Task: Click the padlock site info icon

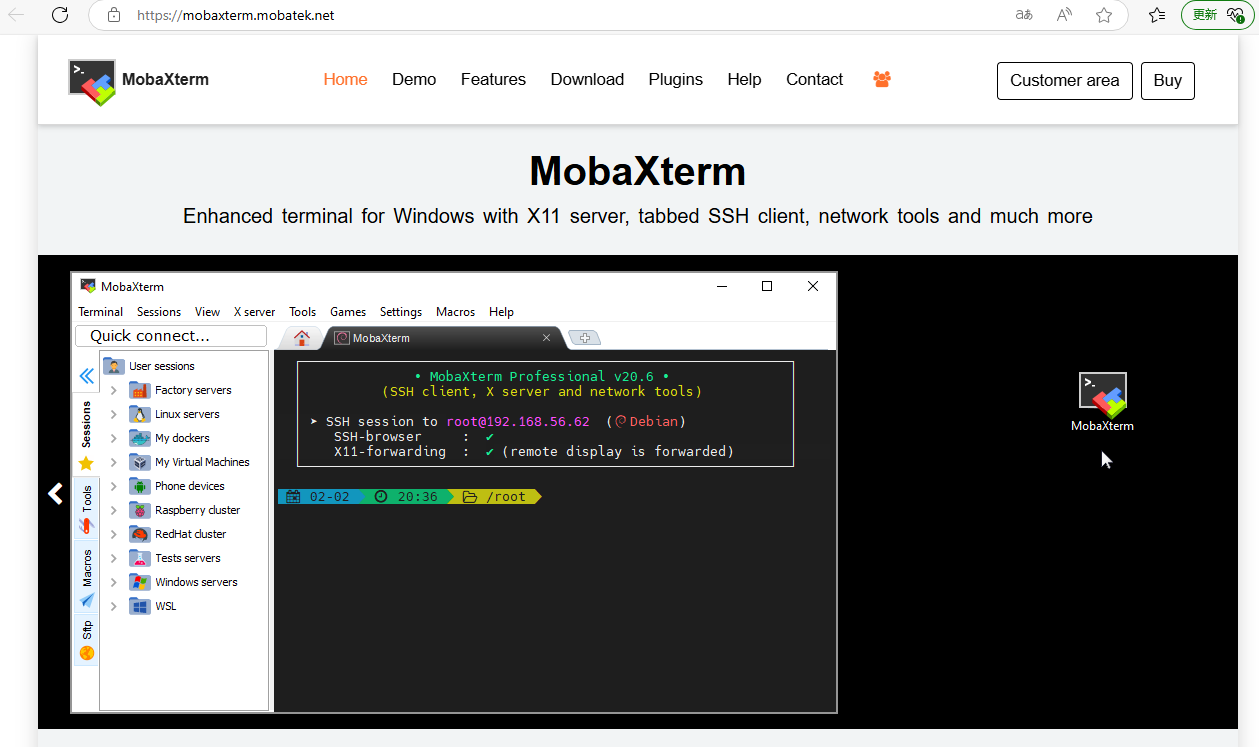Action: tap(114, 15)
